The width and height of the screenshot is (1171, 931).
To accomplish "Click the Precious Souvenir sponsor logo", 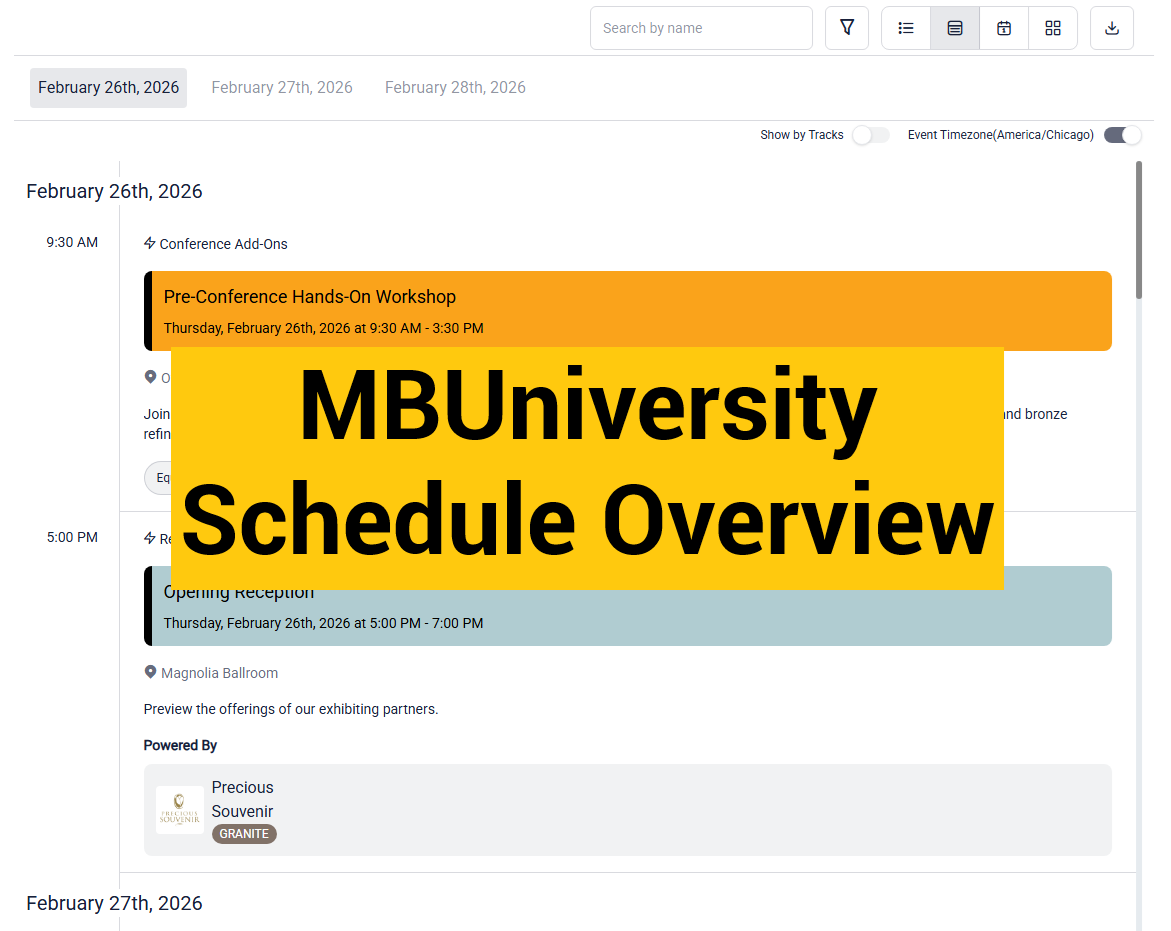I will pos(180,810).
